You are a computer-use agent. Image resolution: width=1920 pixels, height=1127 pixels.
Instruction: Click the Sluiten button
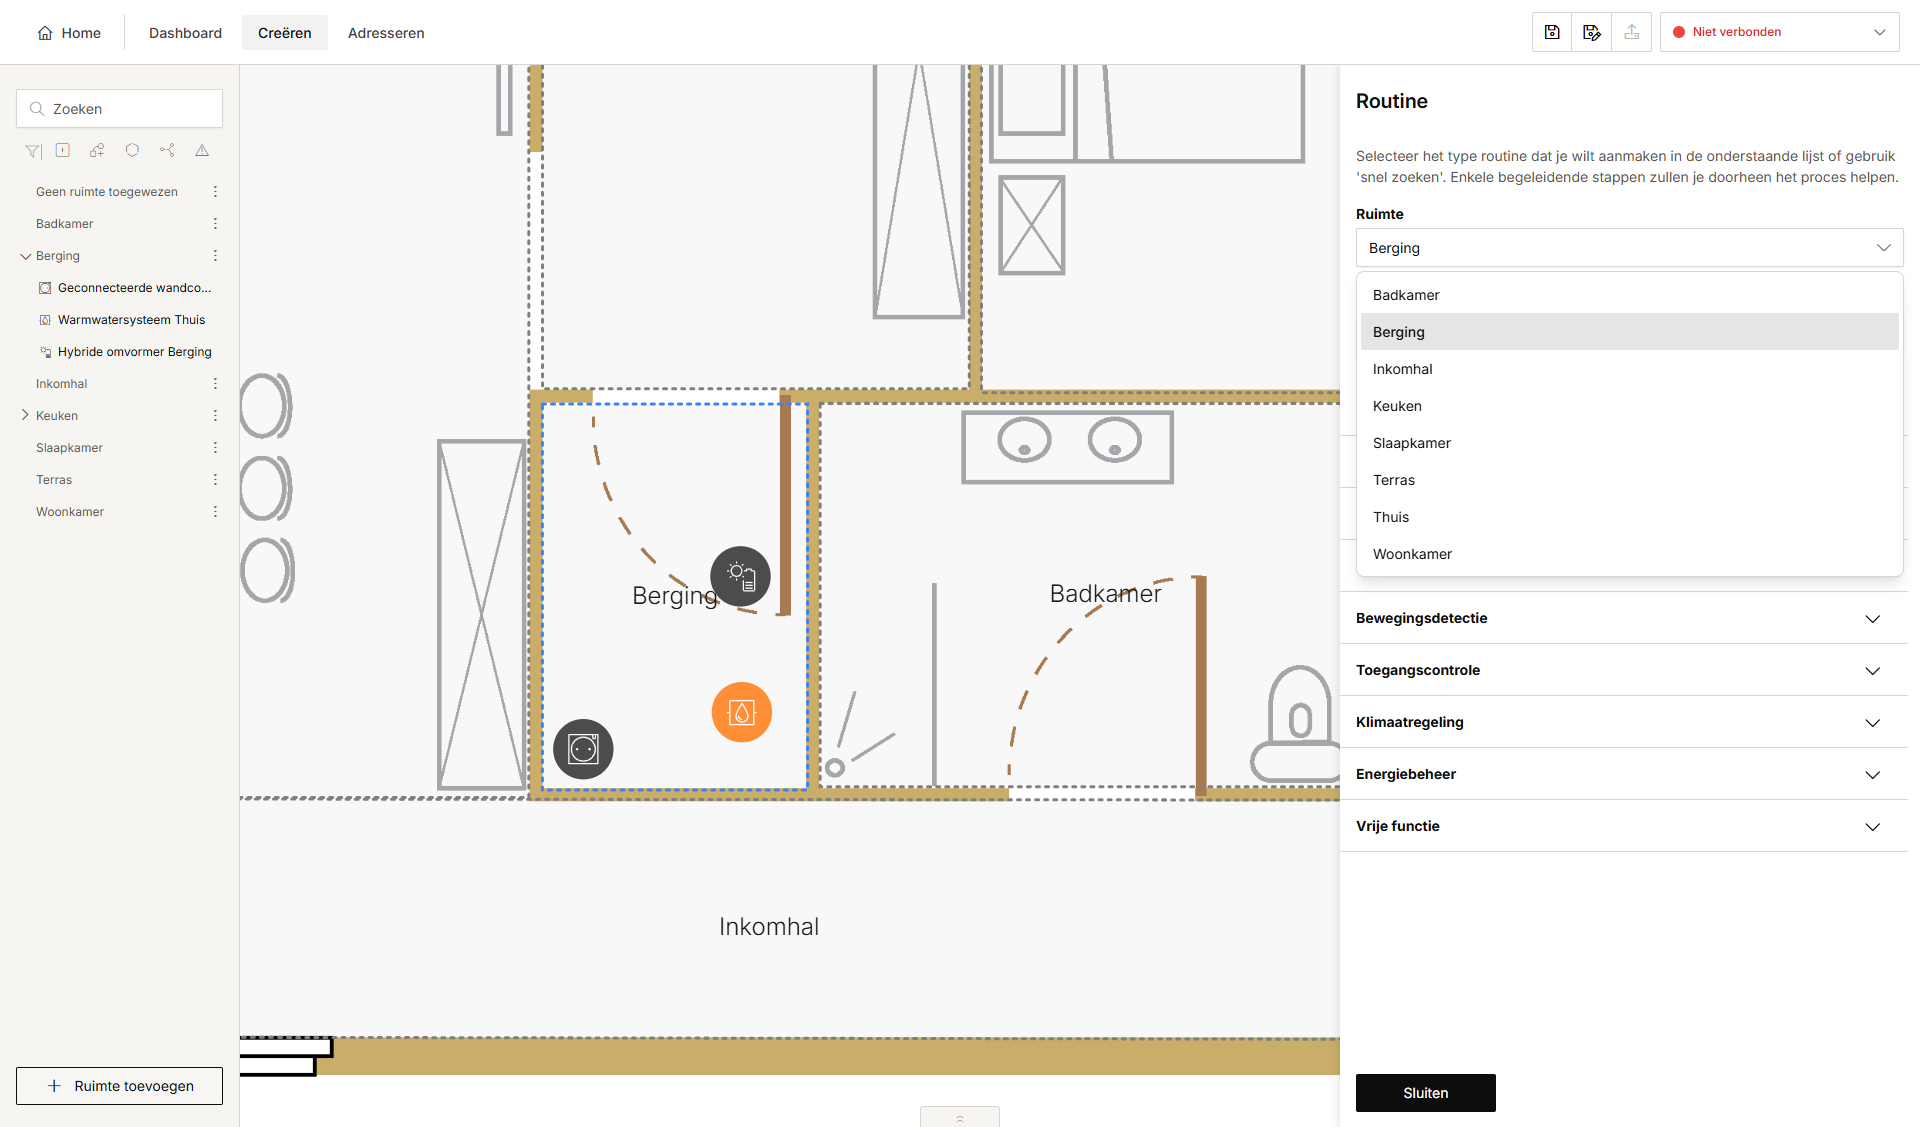pos(1425,1093)
